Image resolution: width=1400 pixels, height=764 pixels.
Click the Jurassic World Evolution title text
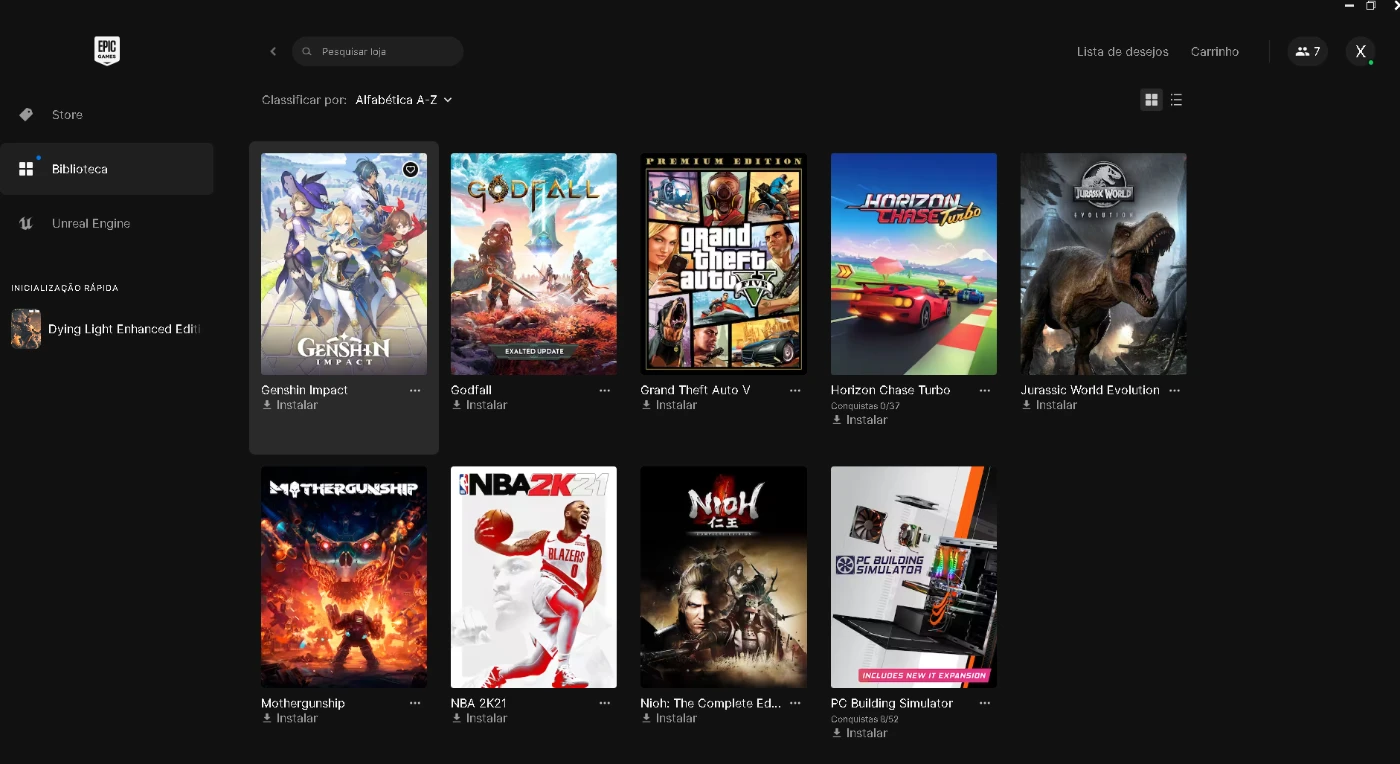click(x=1090, y=390)
